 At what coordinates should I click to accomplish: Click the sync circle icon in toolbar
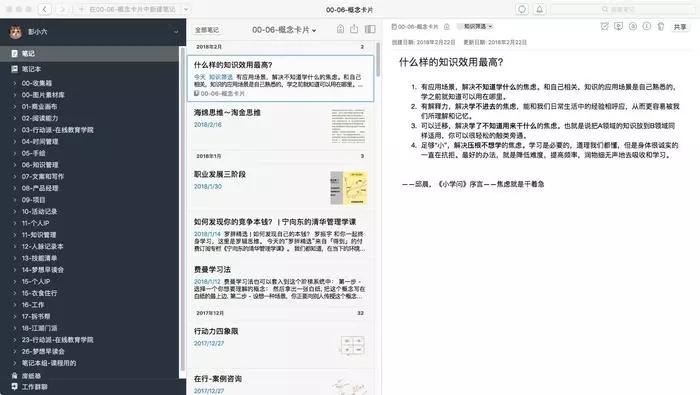coord(522,9)
